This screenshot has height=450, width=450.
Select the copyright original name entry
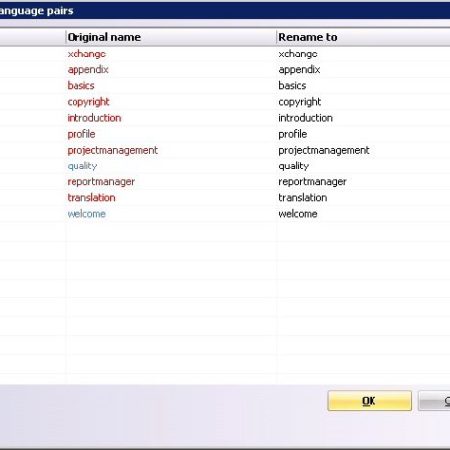tap(88, 102)
